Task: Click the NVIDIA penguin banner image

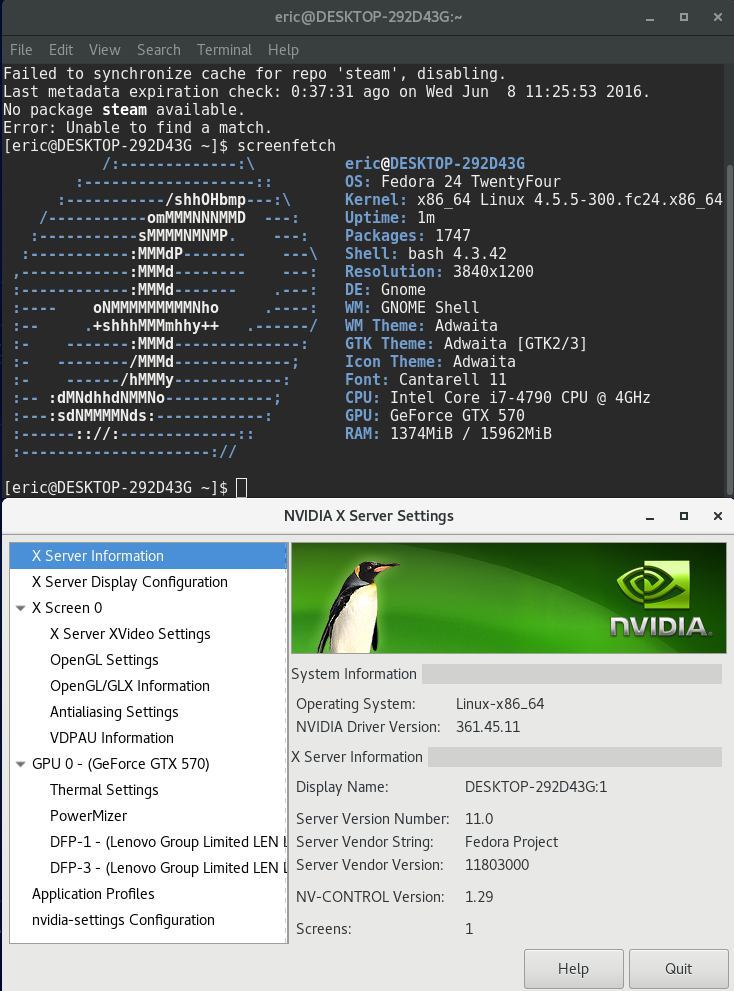Action: coord(508,598)
